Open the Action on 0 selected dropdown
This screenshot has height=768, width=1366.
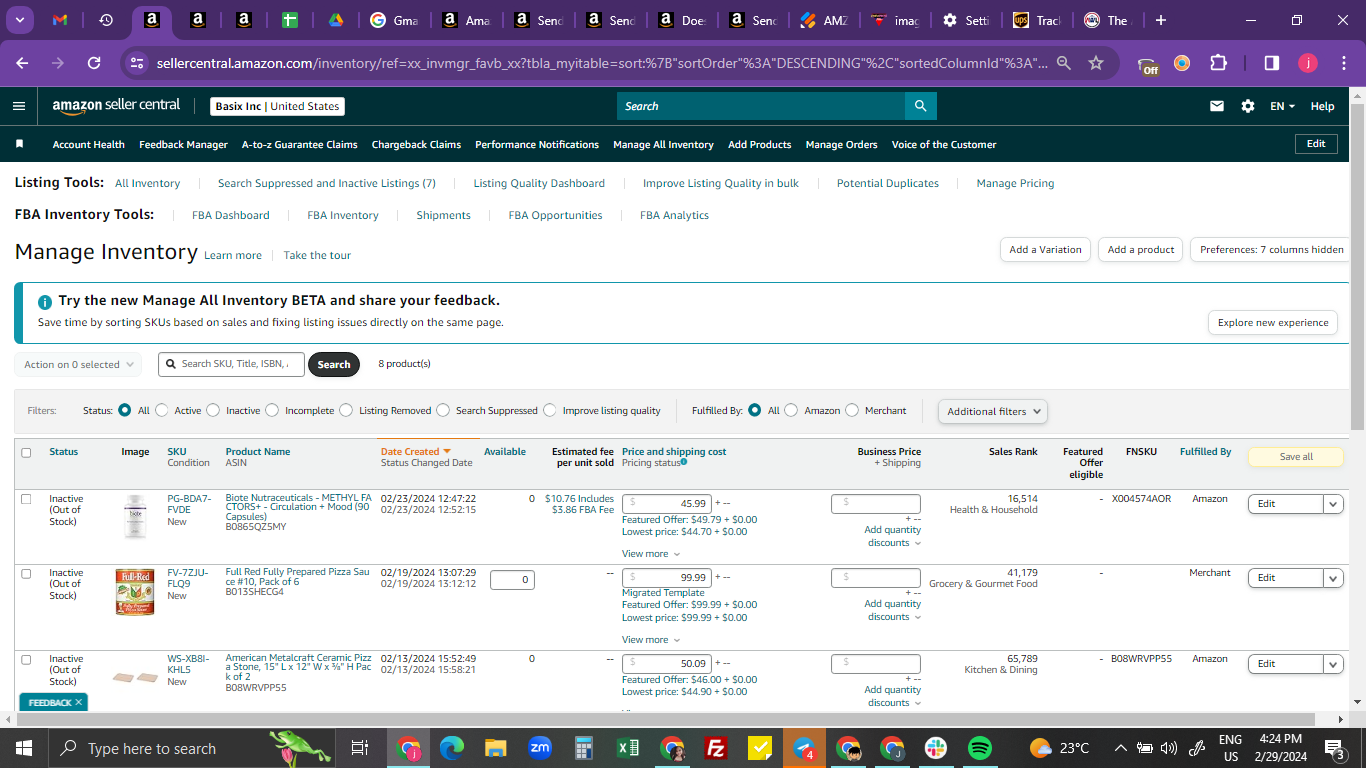tap(78, 365)
